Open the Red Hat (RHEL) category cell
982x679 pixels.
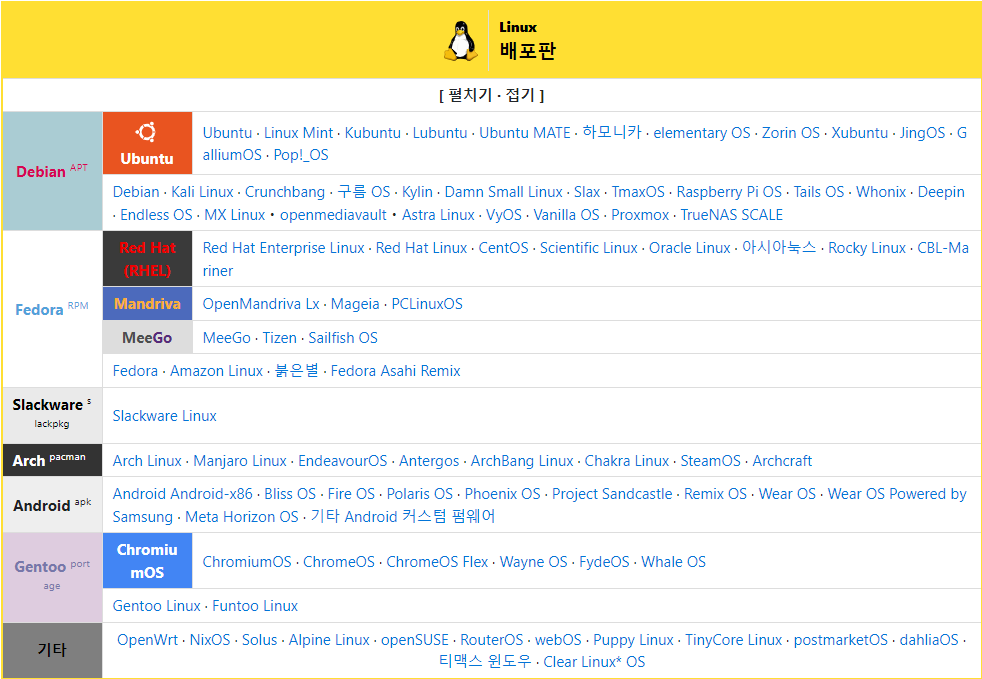pyautogui.click(x=147, y=259)
